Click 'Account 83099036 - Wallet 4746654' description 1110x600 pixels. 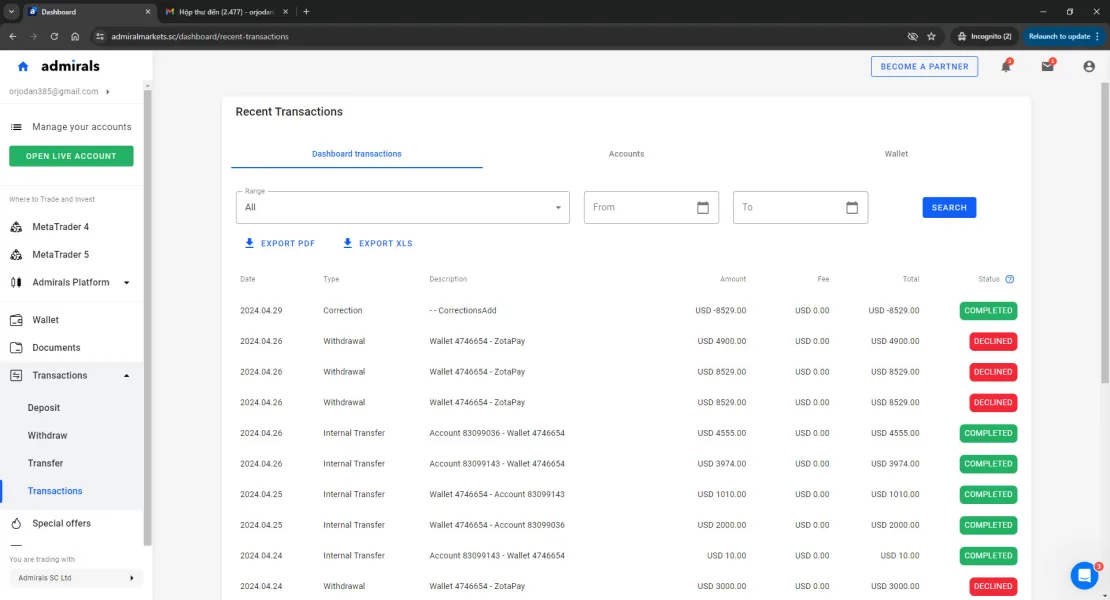[x=497, y=433]
